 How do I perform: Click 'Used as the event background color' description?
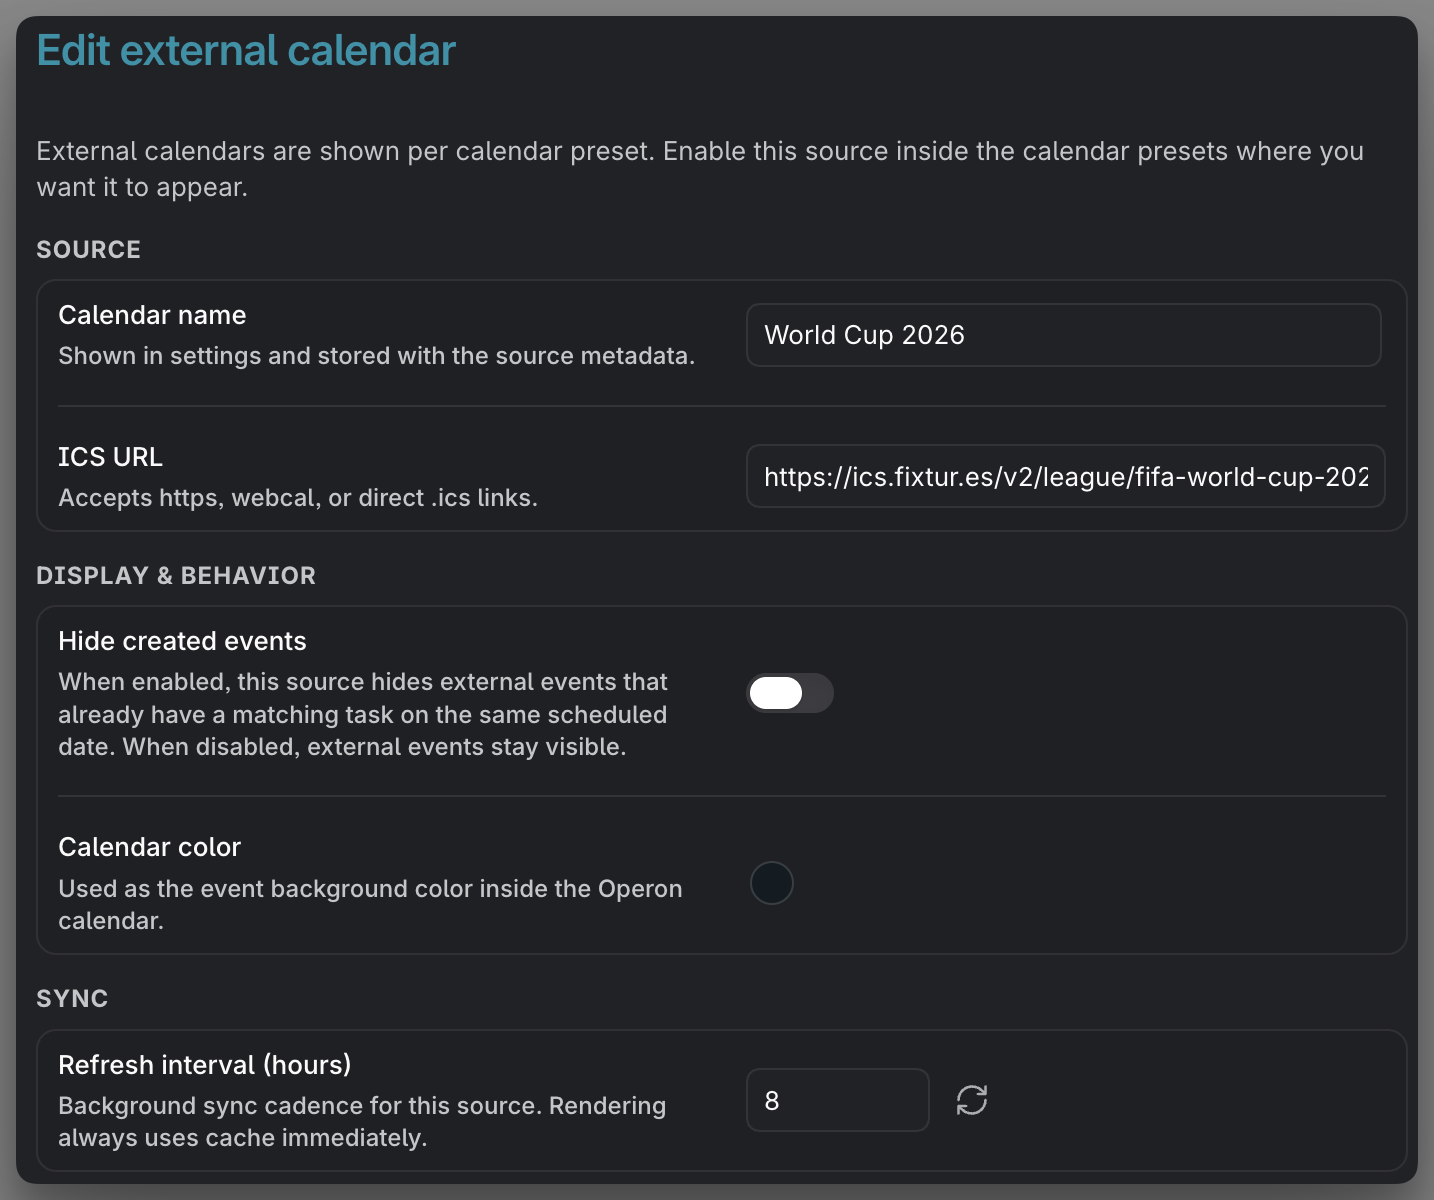coord(370,904)
